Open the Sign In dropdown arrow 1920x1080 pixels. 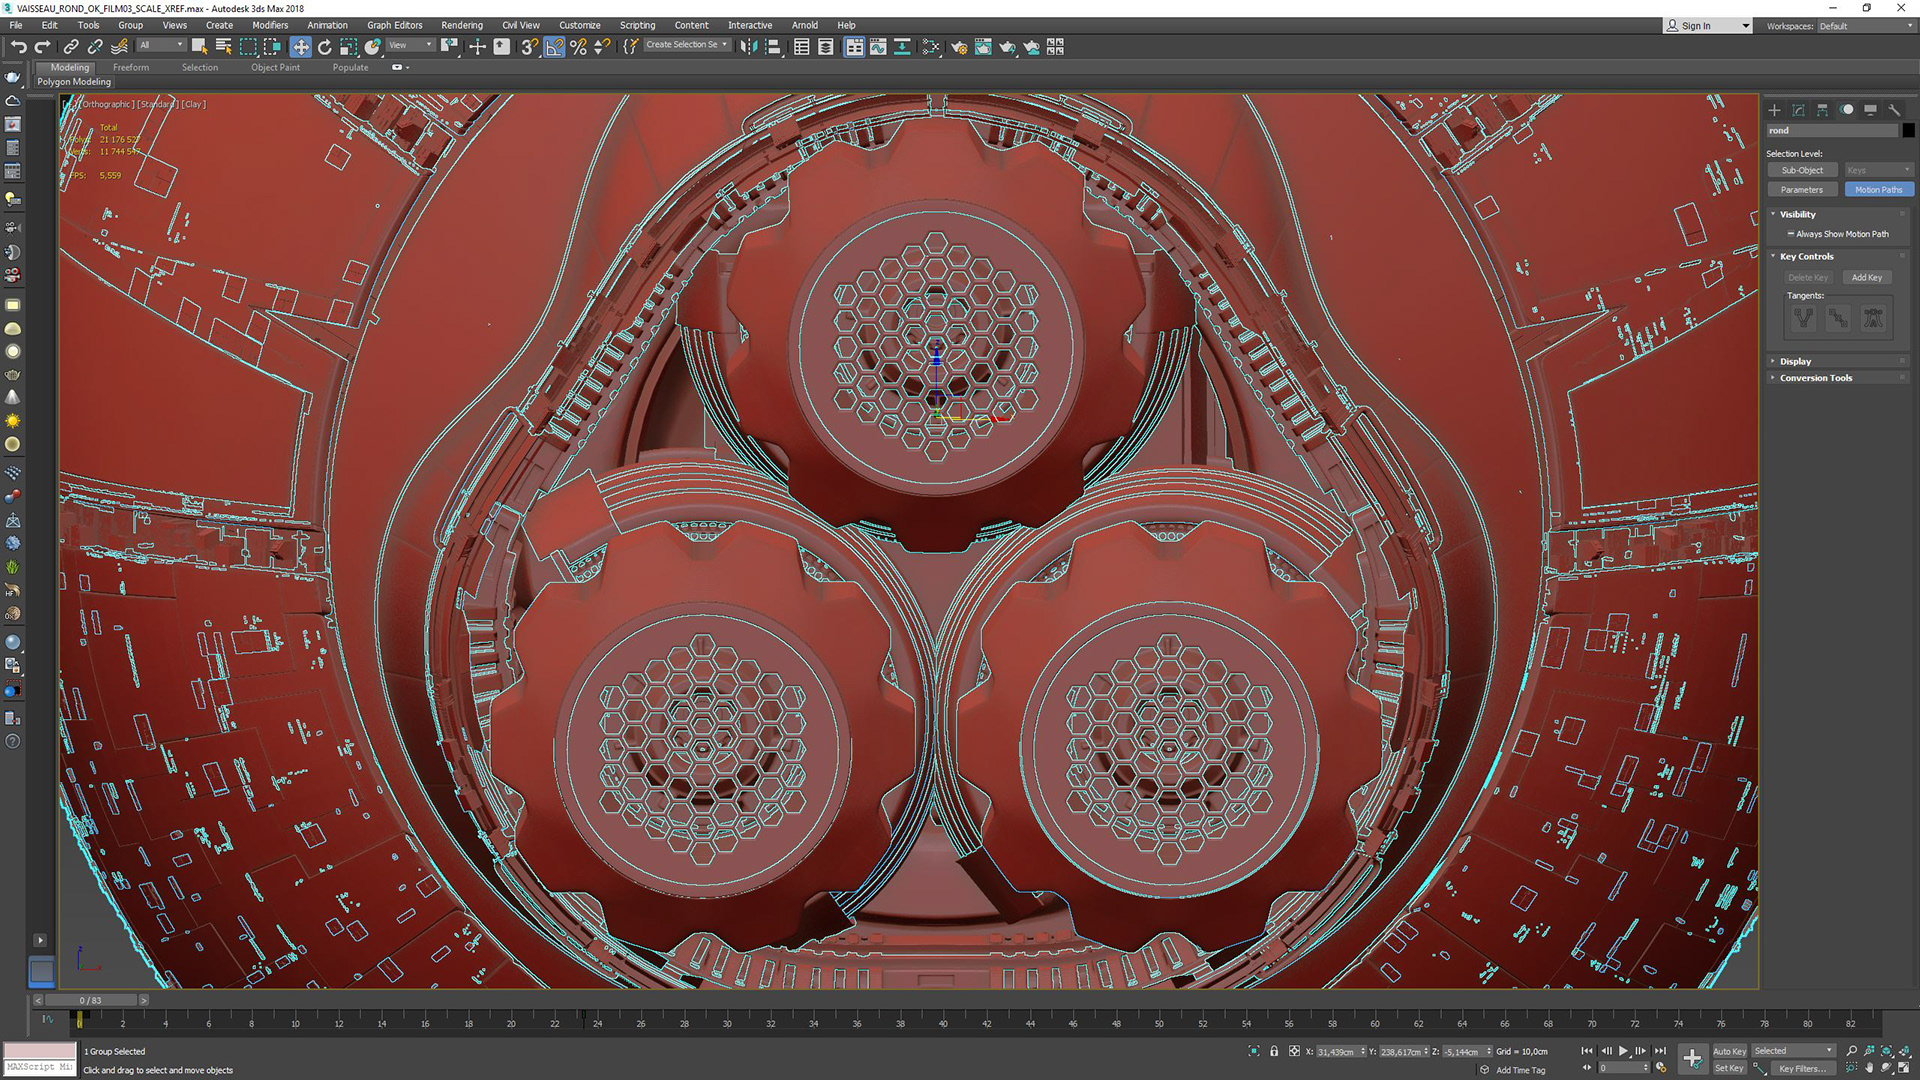tap(1746, 26)
